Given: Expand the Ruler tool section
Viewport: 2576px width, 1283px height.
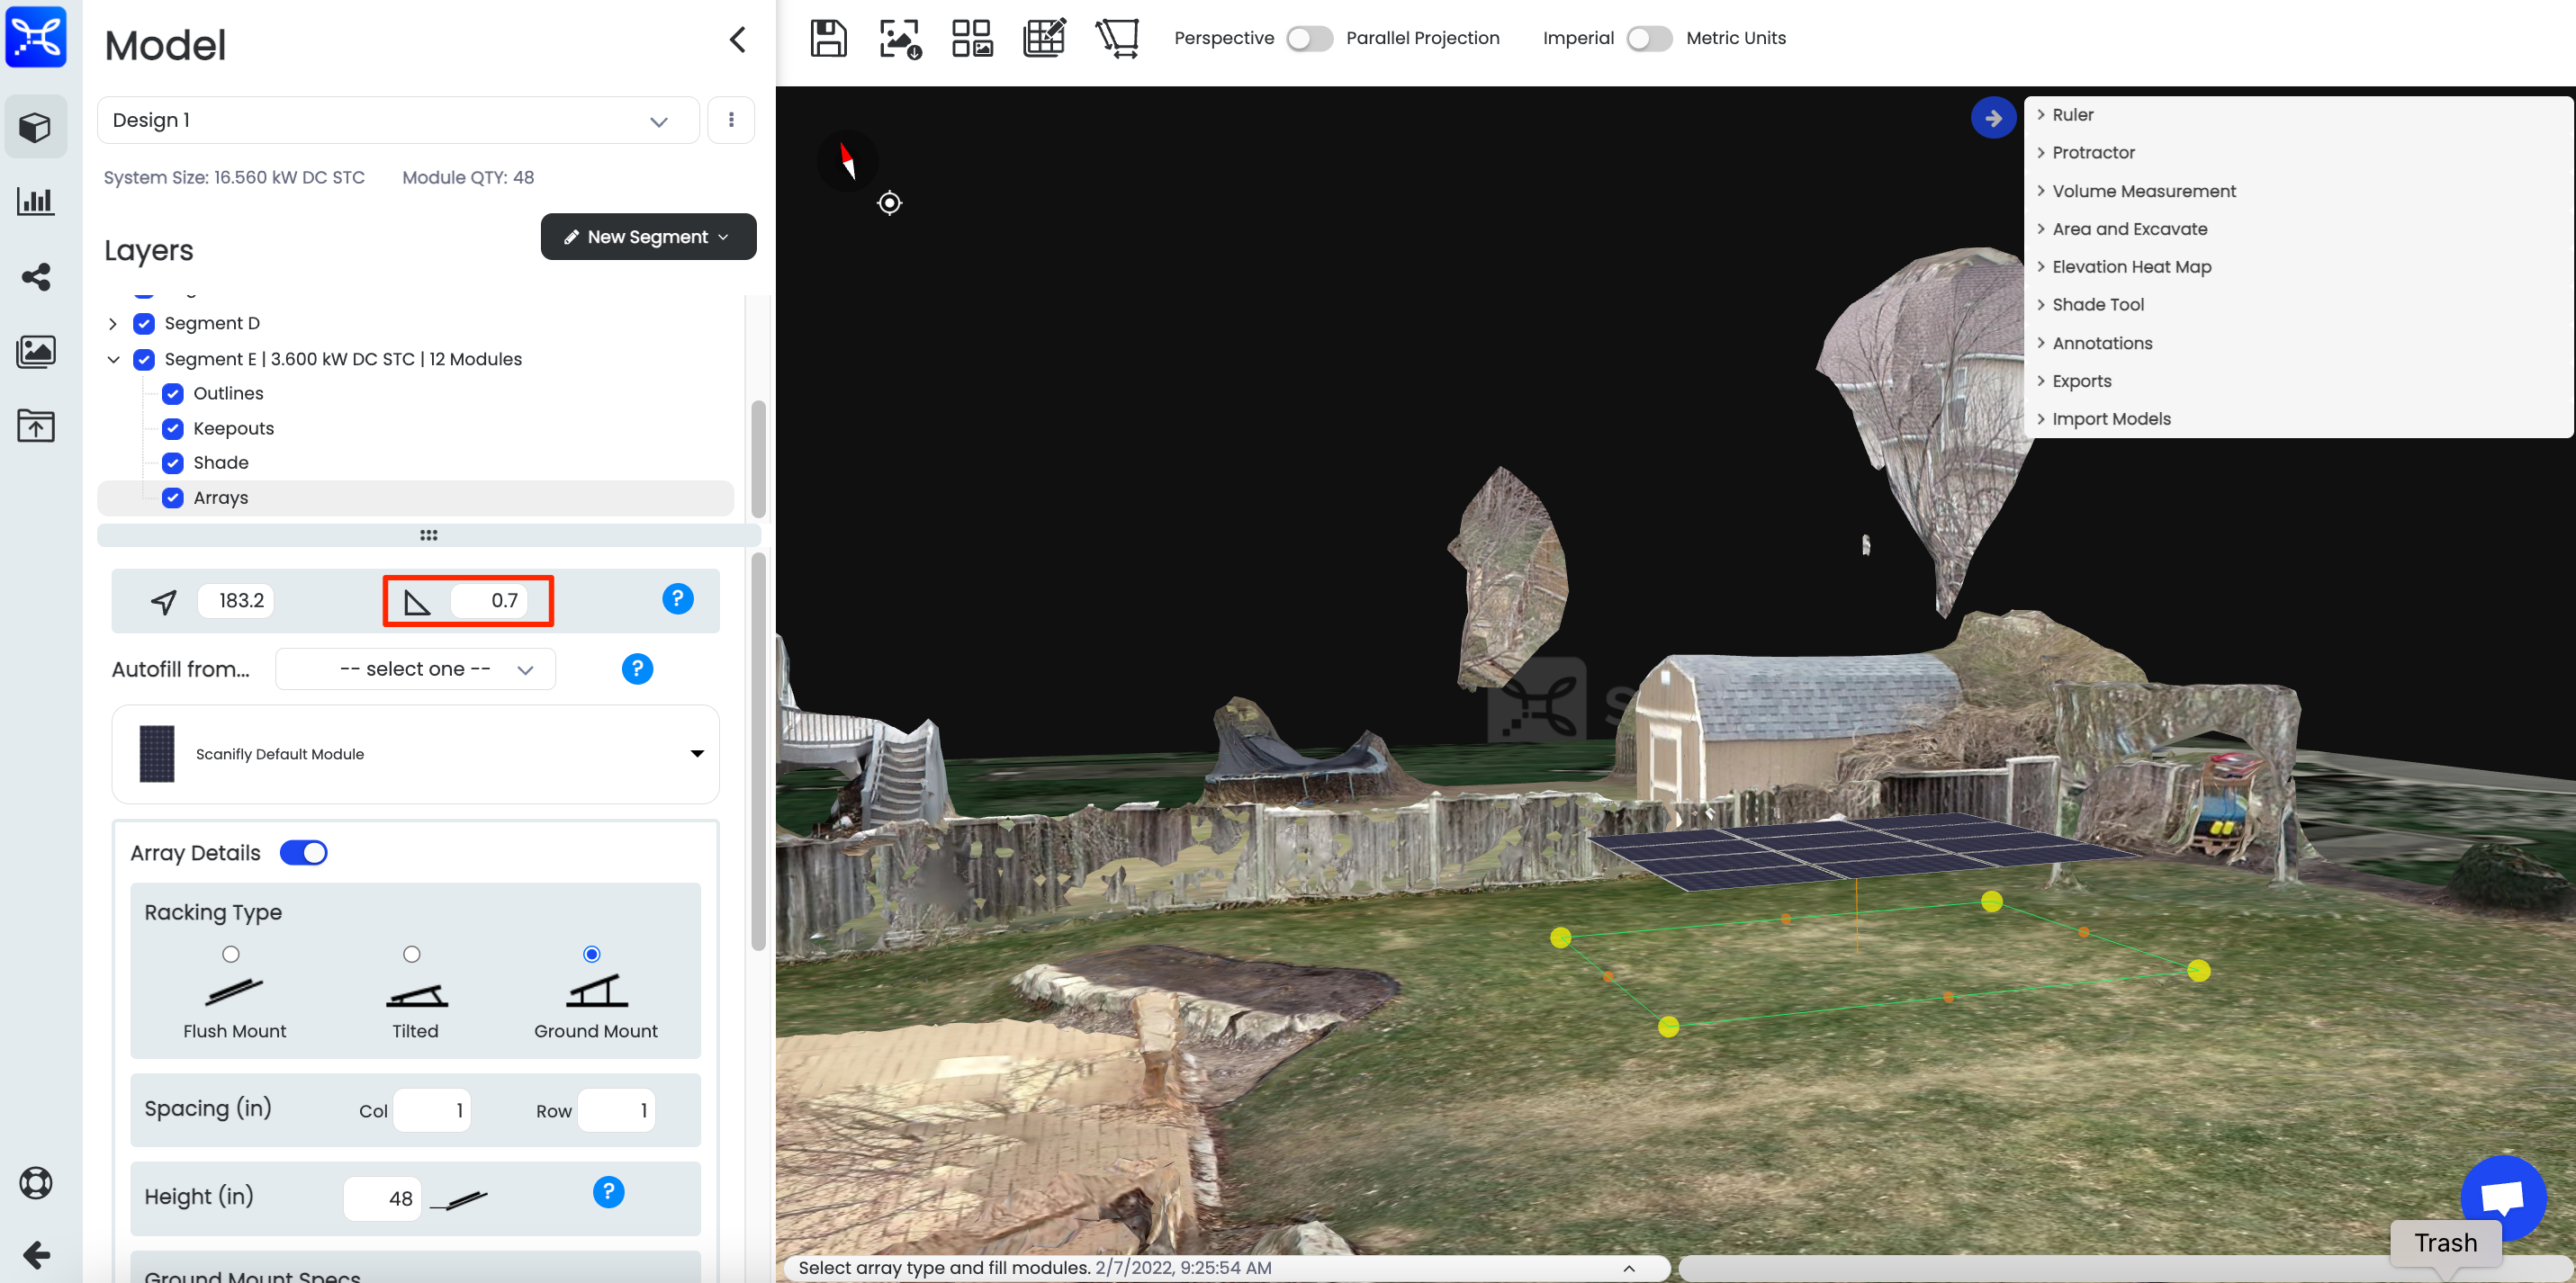Looking at the screenshot, I should click(2072, 115).
